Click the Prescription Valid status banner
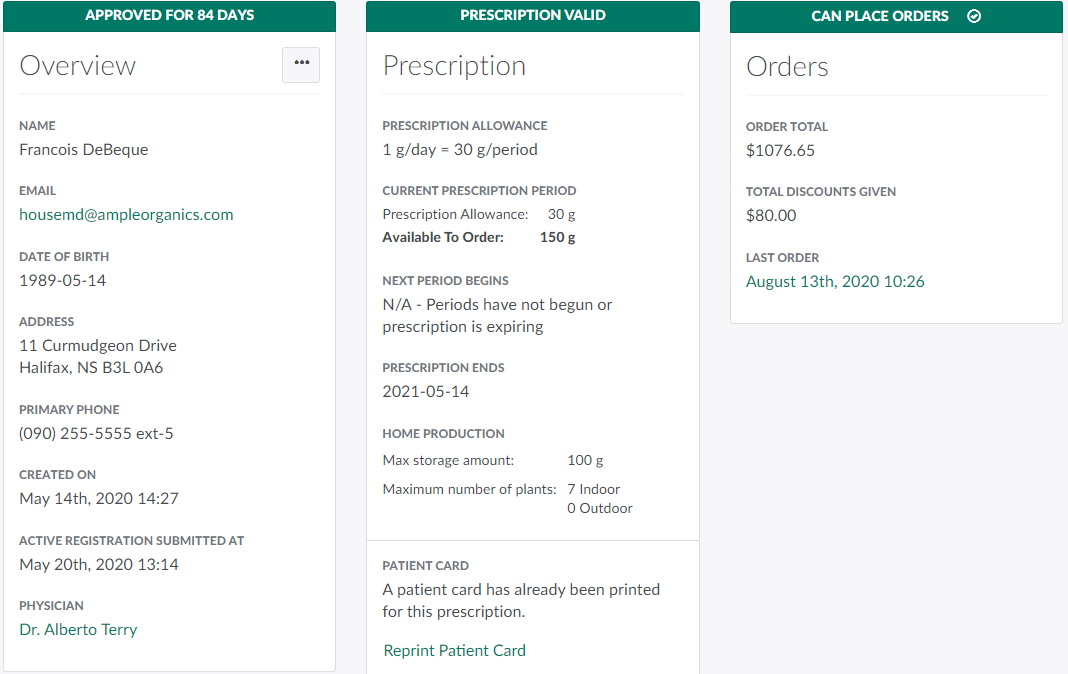Viewport: 1068px width, 674px height. coord(532,16)
